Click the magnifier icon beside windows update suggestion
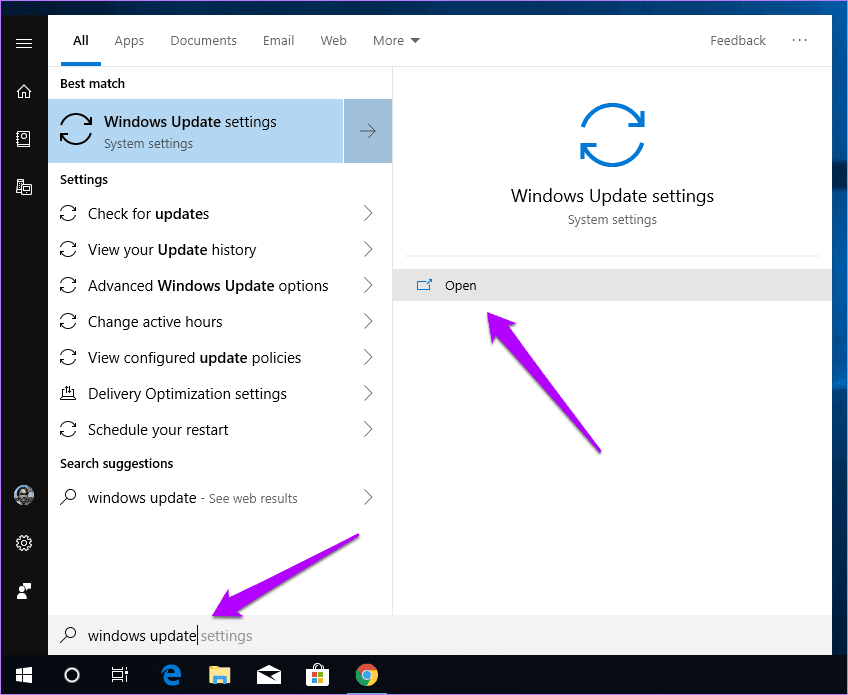Image resolution: width=848 pixels, height=695 pixels. pyautogui.click(x=68, y=497)
